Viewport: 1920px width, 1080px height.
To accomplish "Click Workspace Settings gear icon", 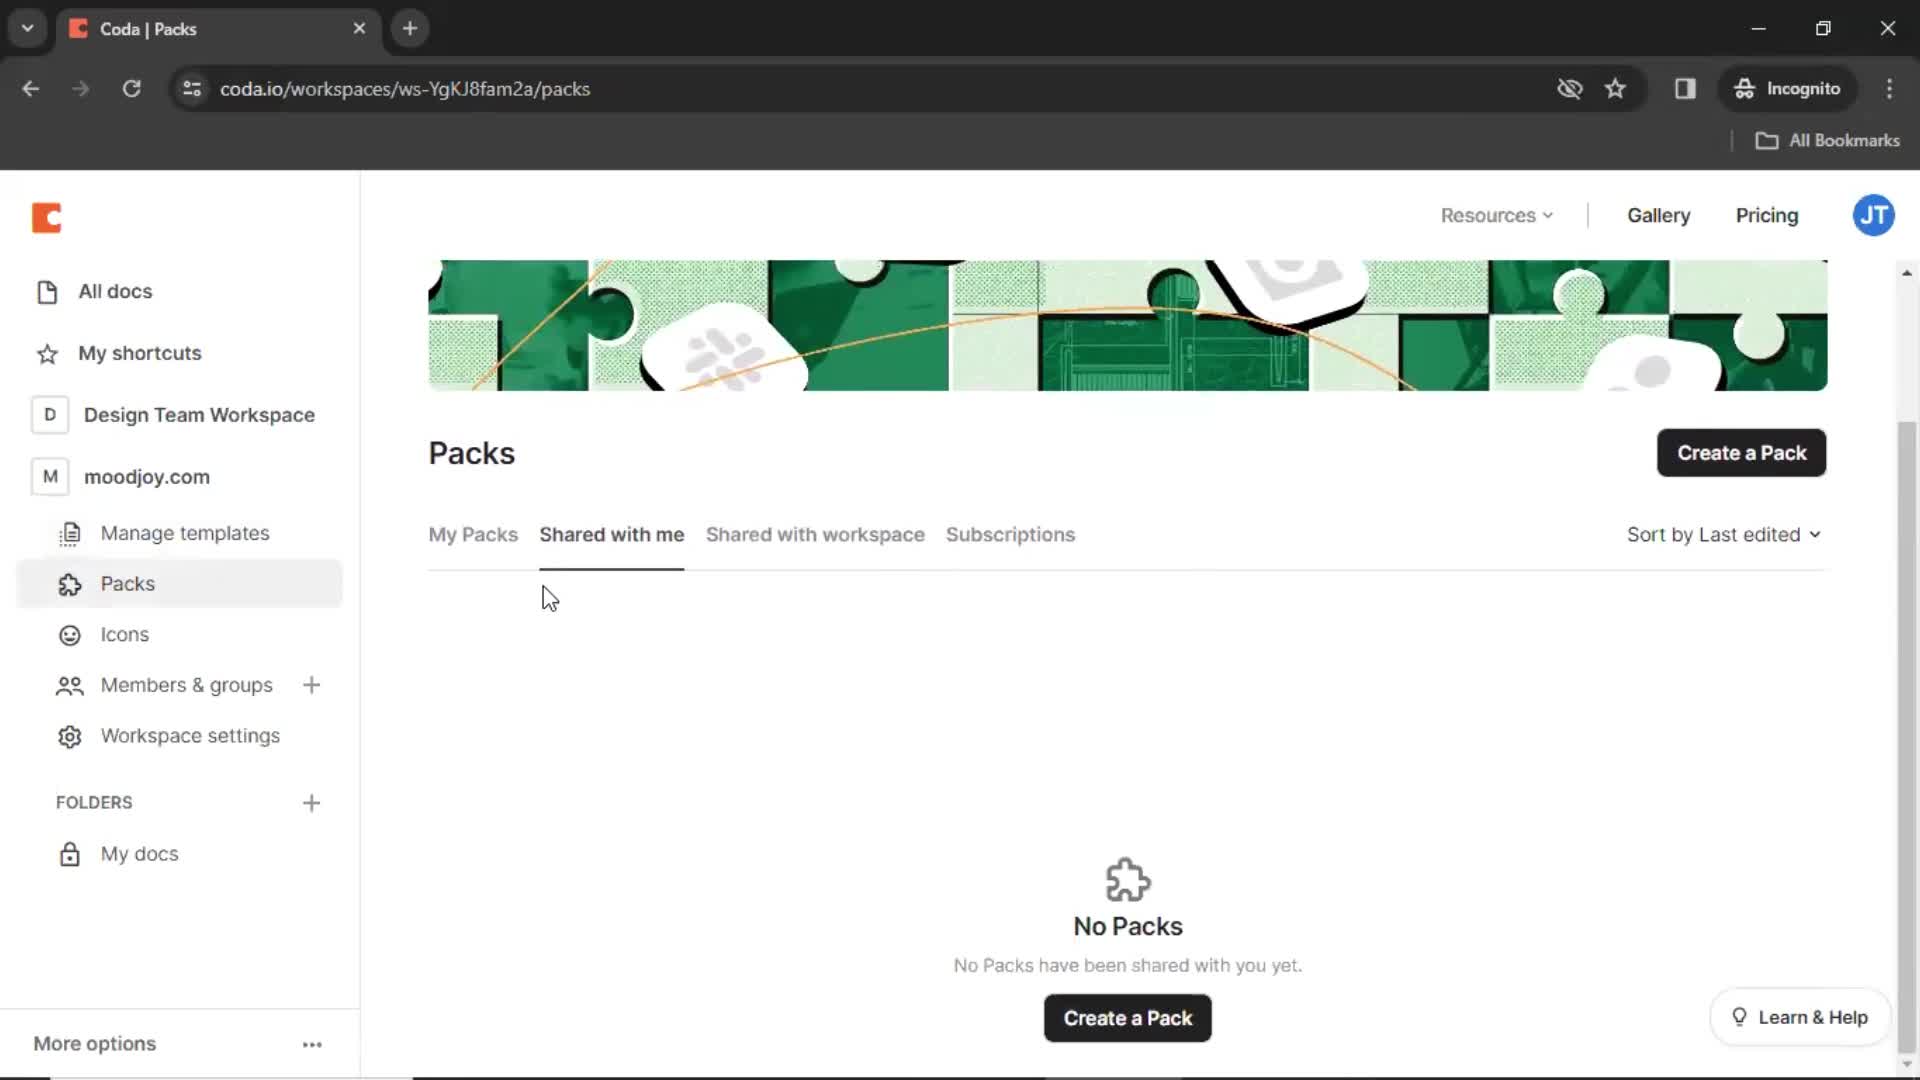I will [x=70, y=736].
